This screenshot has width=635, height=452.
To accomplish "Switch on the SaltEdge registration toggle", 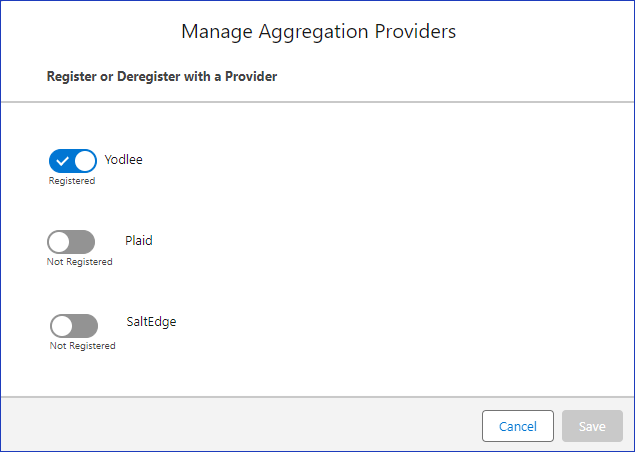I will 74,326.
